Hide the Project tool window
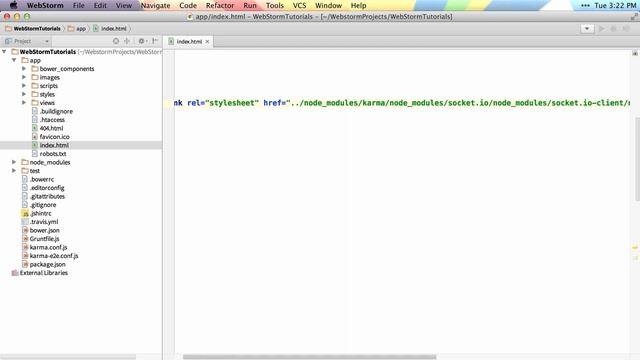 (155, 41)
